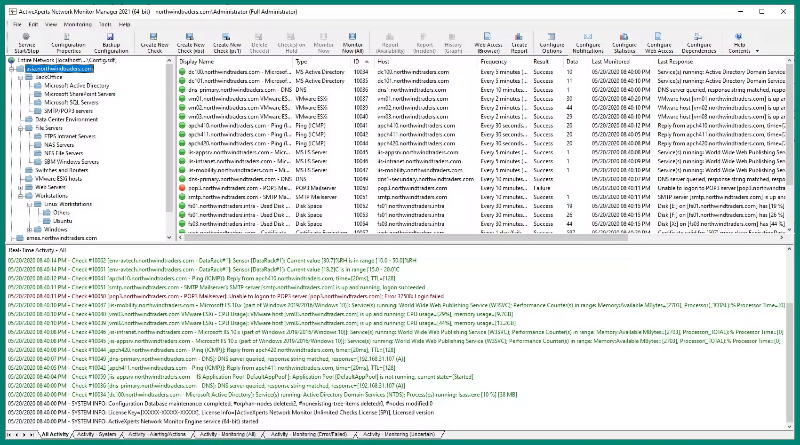800x445 pixels.
Task: Click the Check(s) on Hold icon
Action: [291, 37]
